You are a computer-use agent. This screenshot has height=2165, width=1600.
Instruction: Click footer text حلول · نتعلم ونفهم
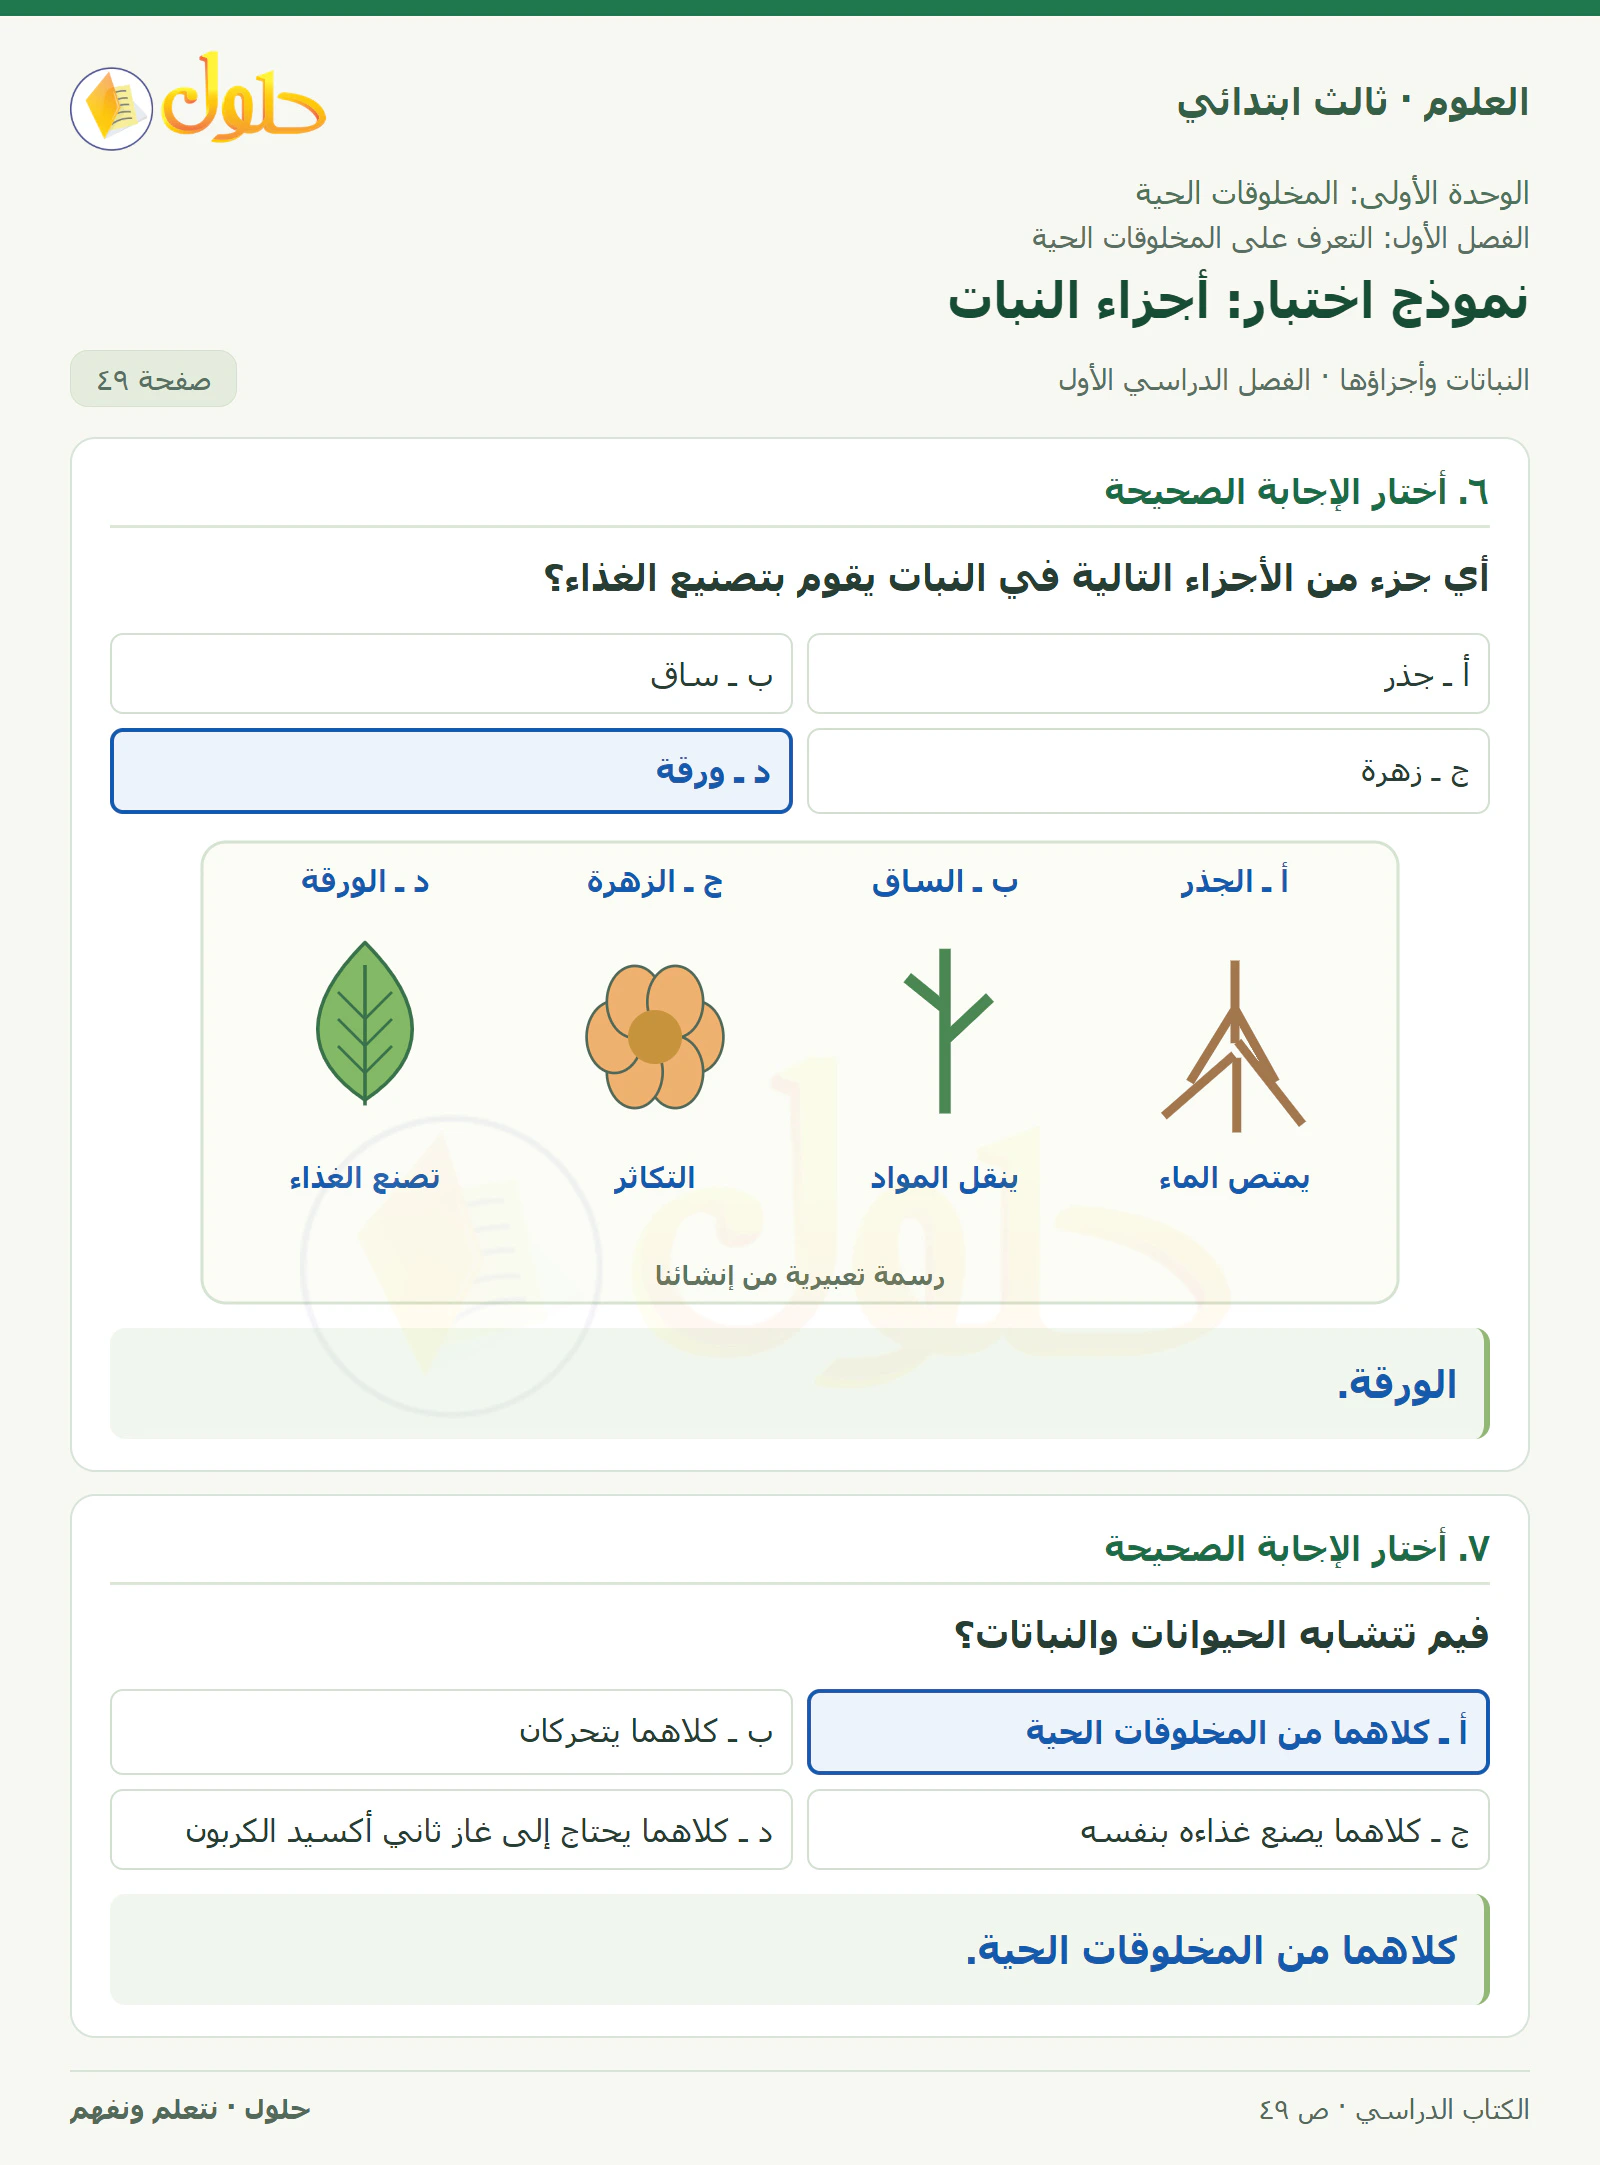190,2110
